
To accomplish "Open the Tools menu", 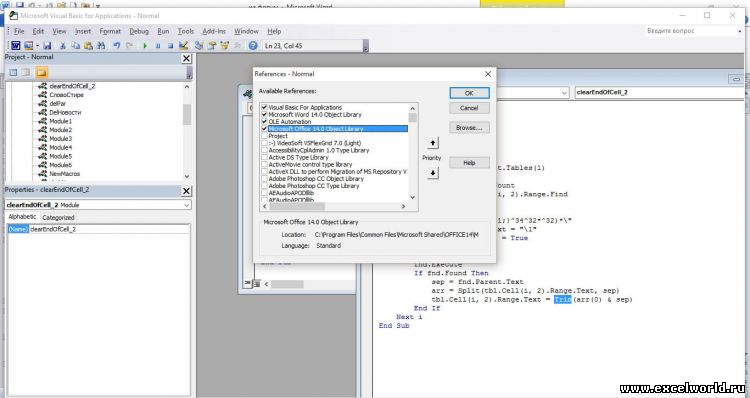I will tap(186, 31).
